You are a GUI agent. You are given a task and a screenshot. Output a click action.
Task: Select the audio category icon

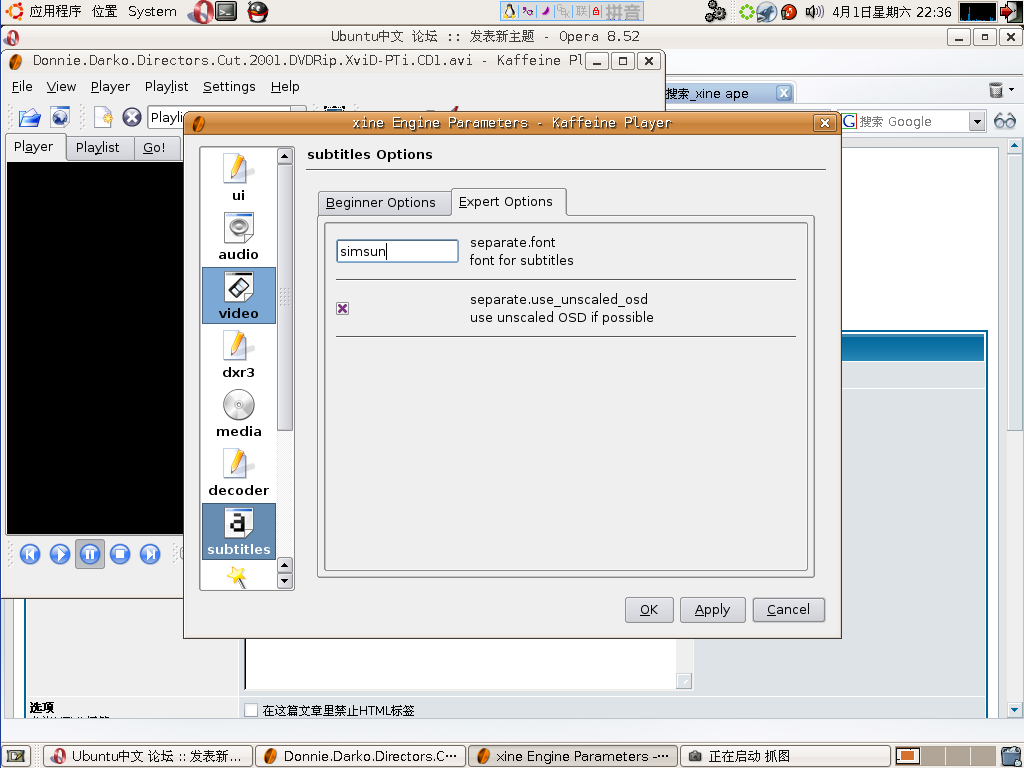238,236
